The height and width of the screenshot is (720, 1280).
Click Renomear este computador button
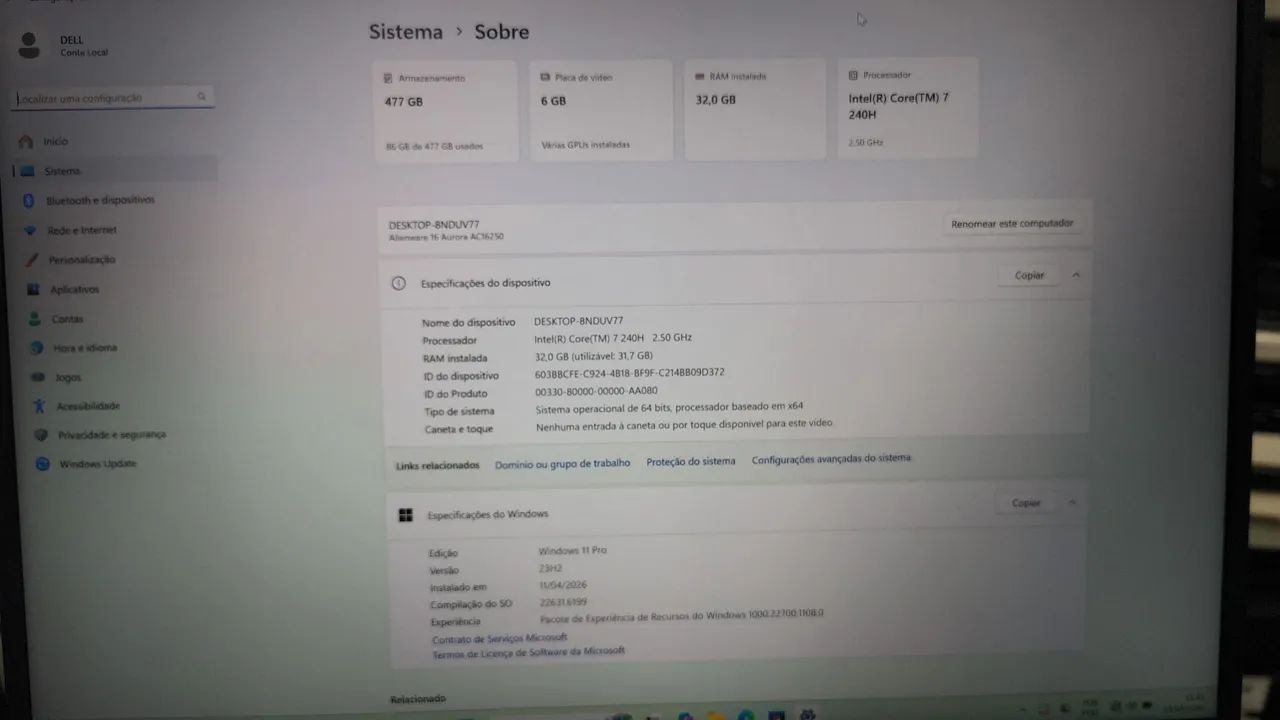(1012, 224)
